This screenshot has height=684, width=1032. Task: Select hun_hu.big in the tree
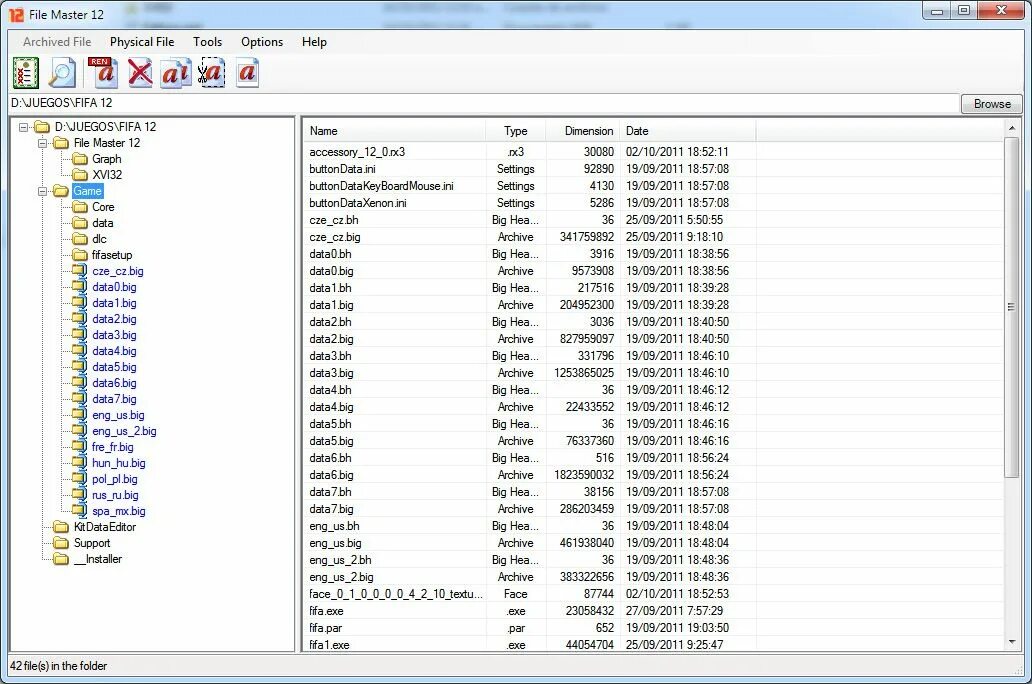point(119,463)
